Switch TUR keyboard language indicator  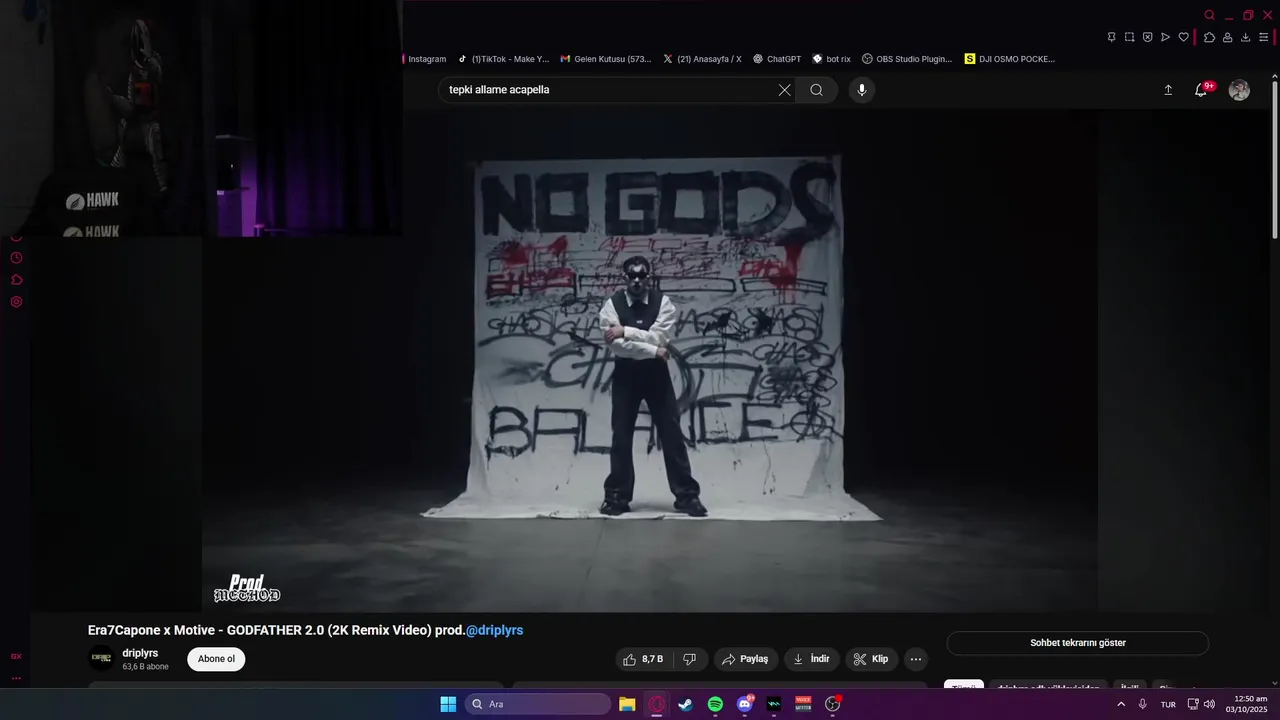coord(1168,704)
